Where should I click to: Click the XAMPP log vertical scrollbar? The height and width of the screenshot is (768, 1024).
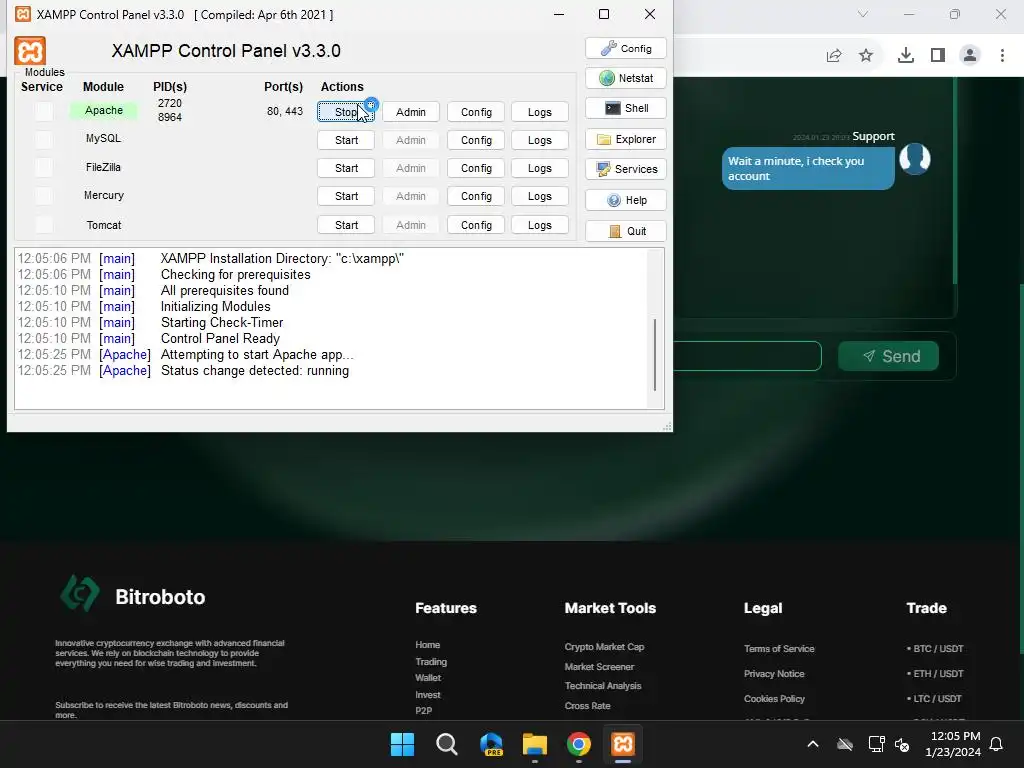[x=654, y=355]
